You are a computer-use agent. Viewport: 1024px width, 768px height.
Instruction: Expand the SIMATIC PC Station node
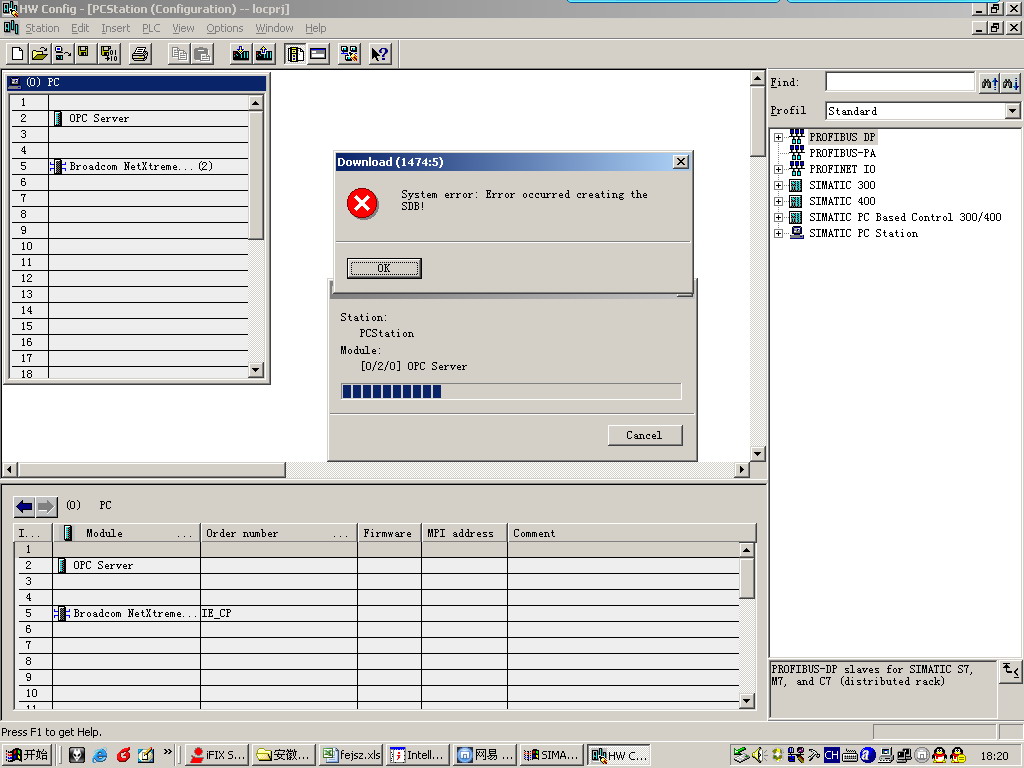pyautogui.click(x=778, y=234)
